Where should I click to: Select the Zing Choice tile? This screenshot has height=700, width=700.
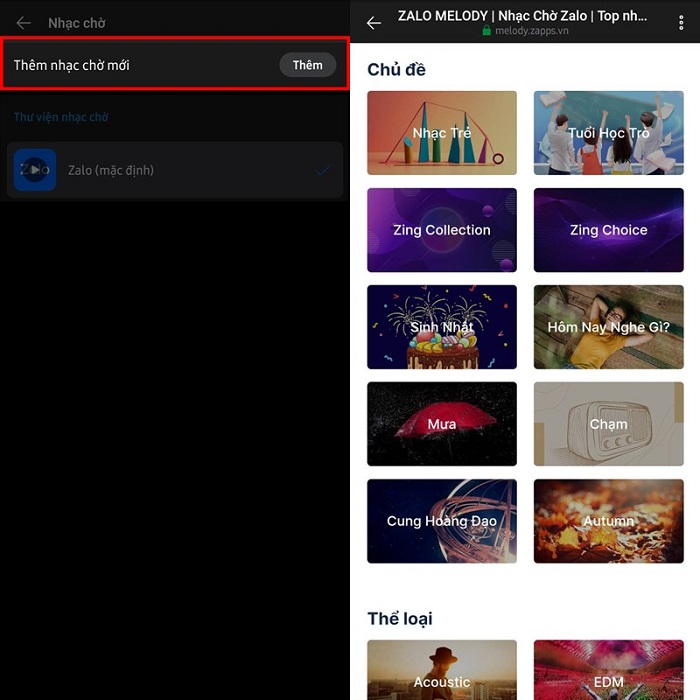click(x=608, y=230)
